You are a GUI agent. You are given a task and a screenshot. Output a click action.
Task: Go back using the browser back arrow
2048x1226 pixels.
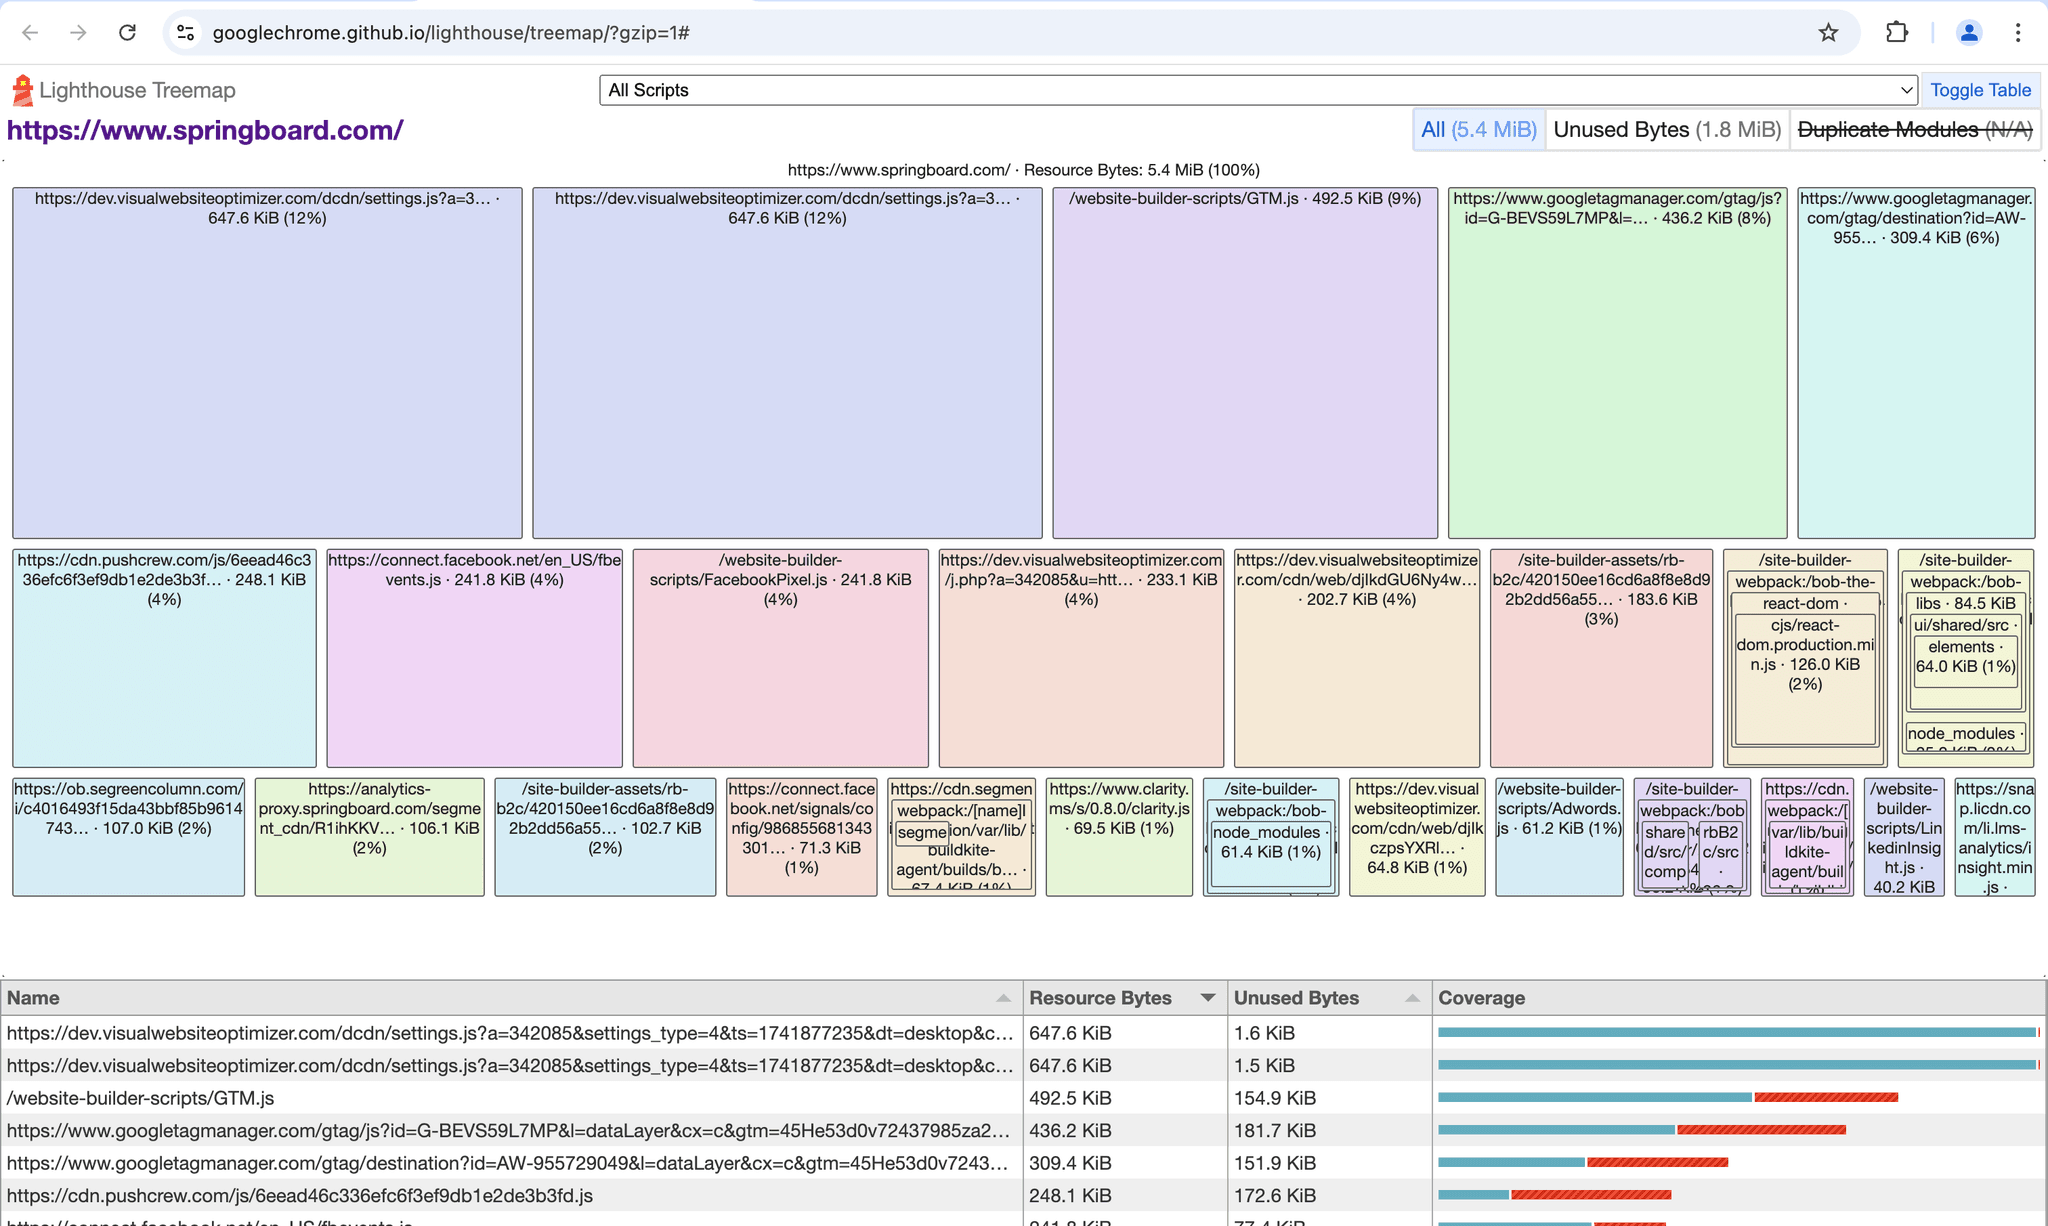click(x=30, y=33)
